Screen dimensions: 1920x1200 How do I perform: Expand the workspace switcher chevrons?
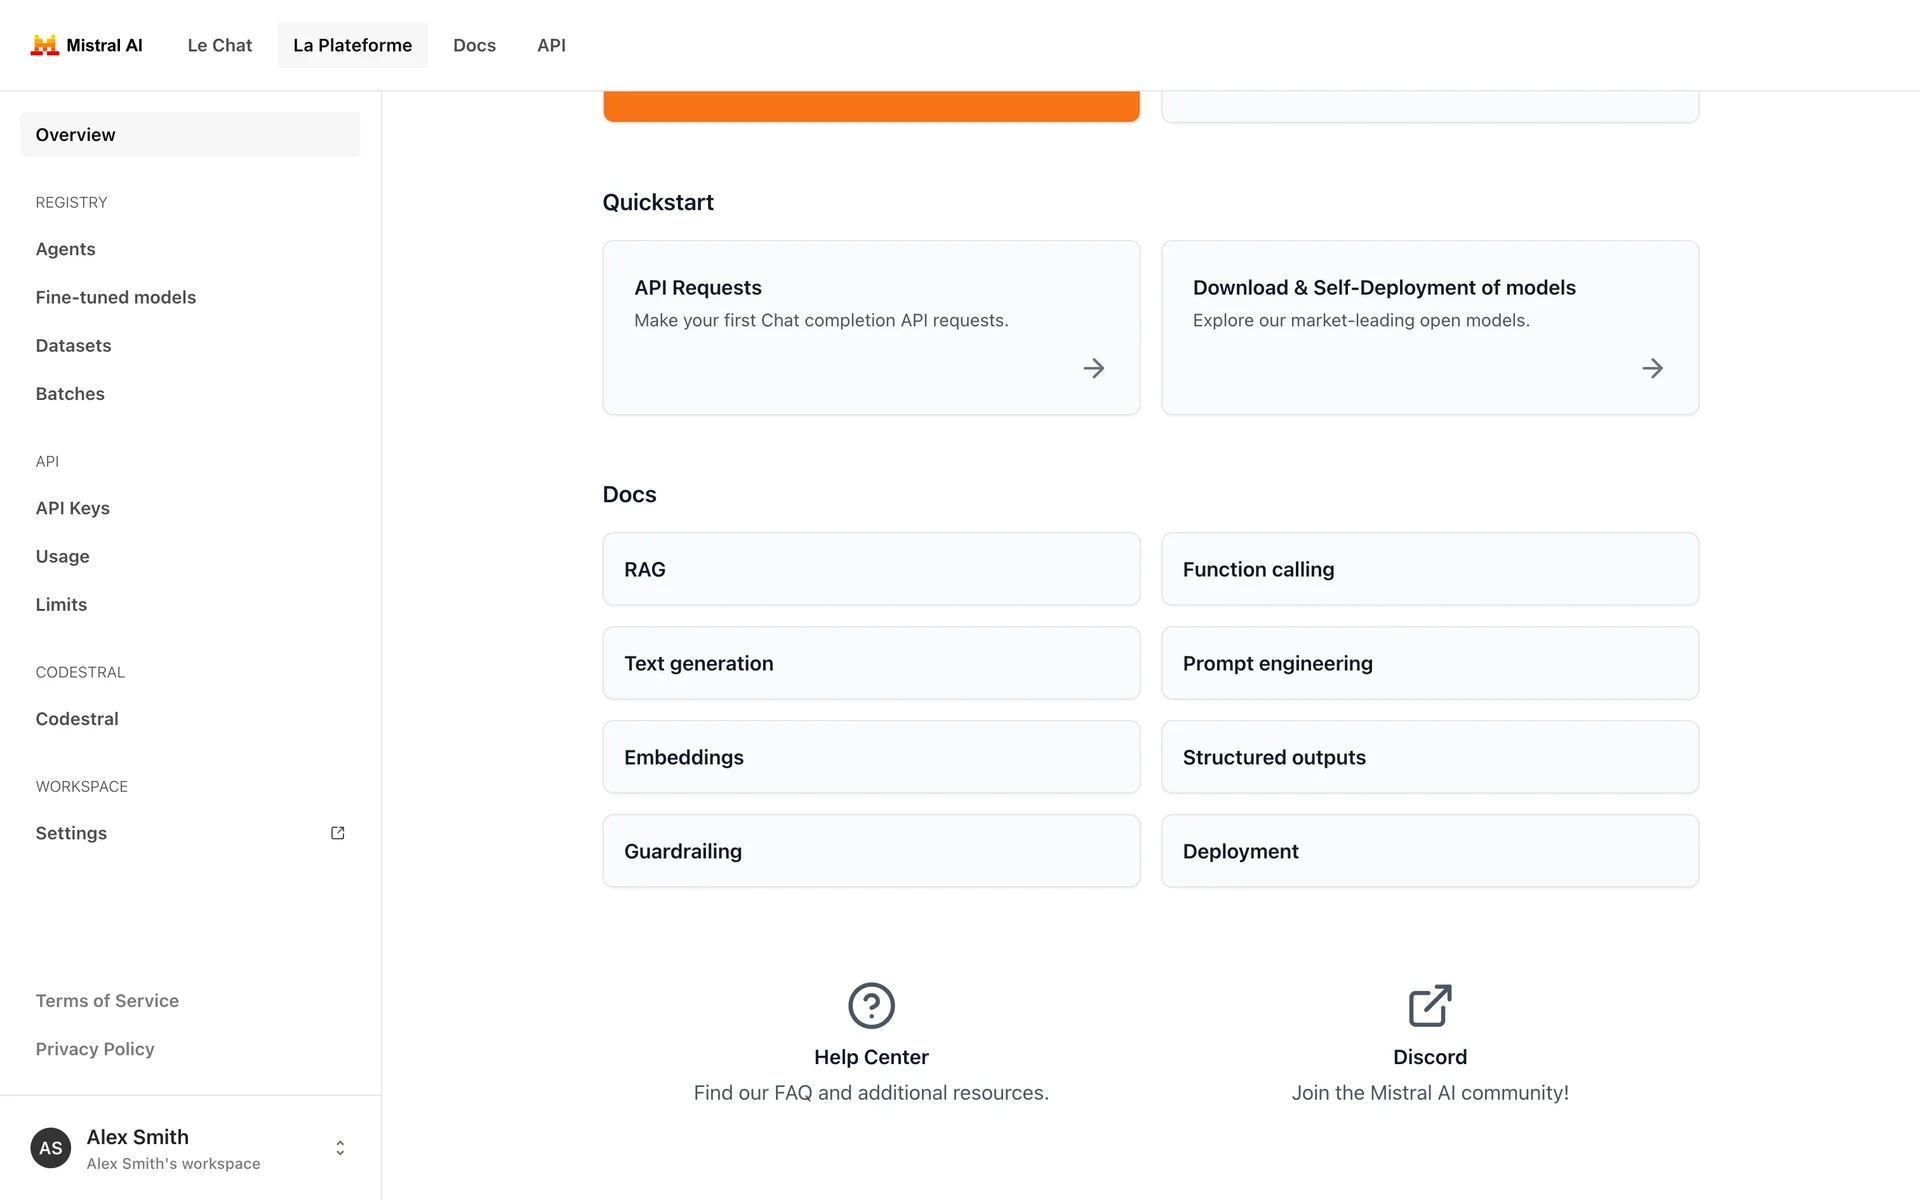[340, 1148]
